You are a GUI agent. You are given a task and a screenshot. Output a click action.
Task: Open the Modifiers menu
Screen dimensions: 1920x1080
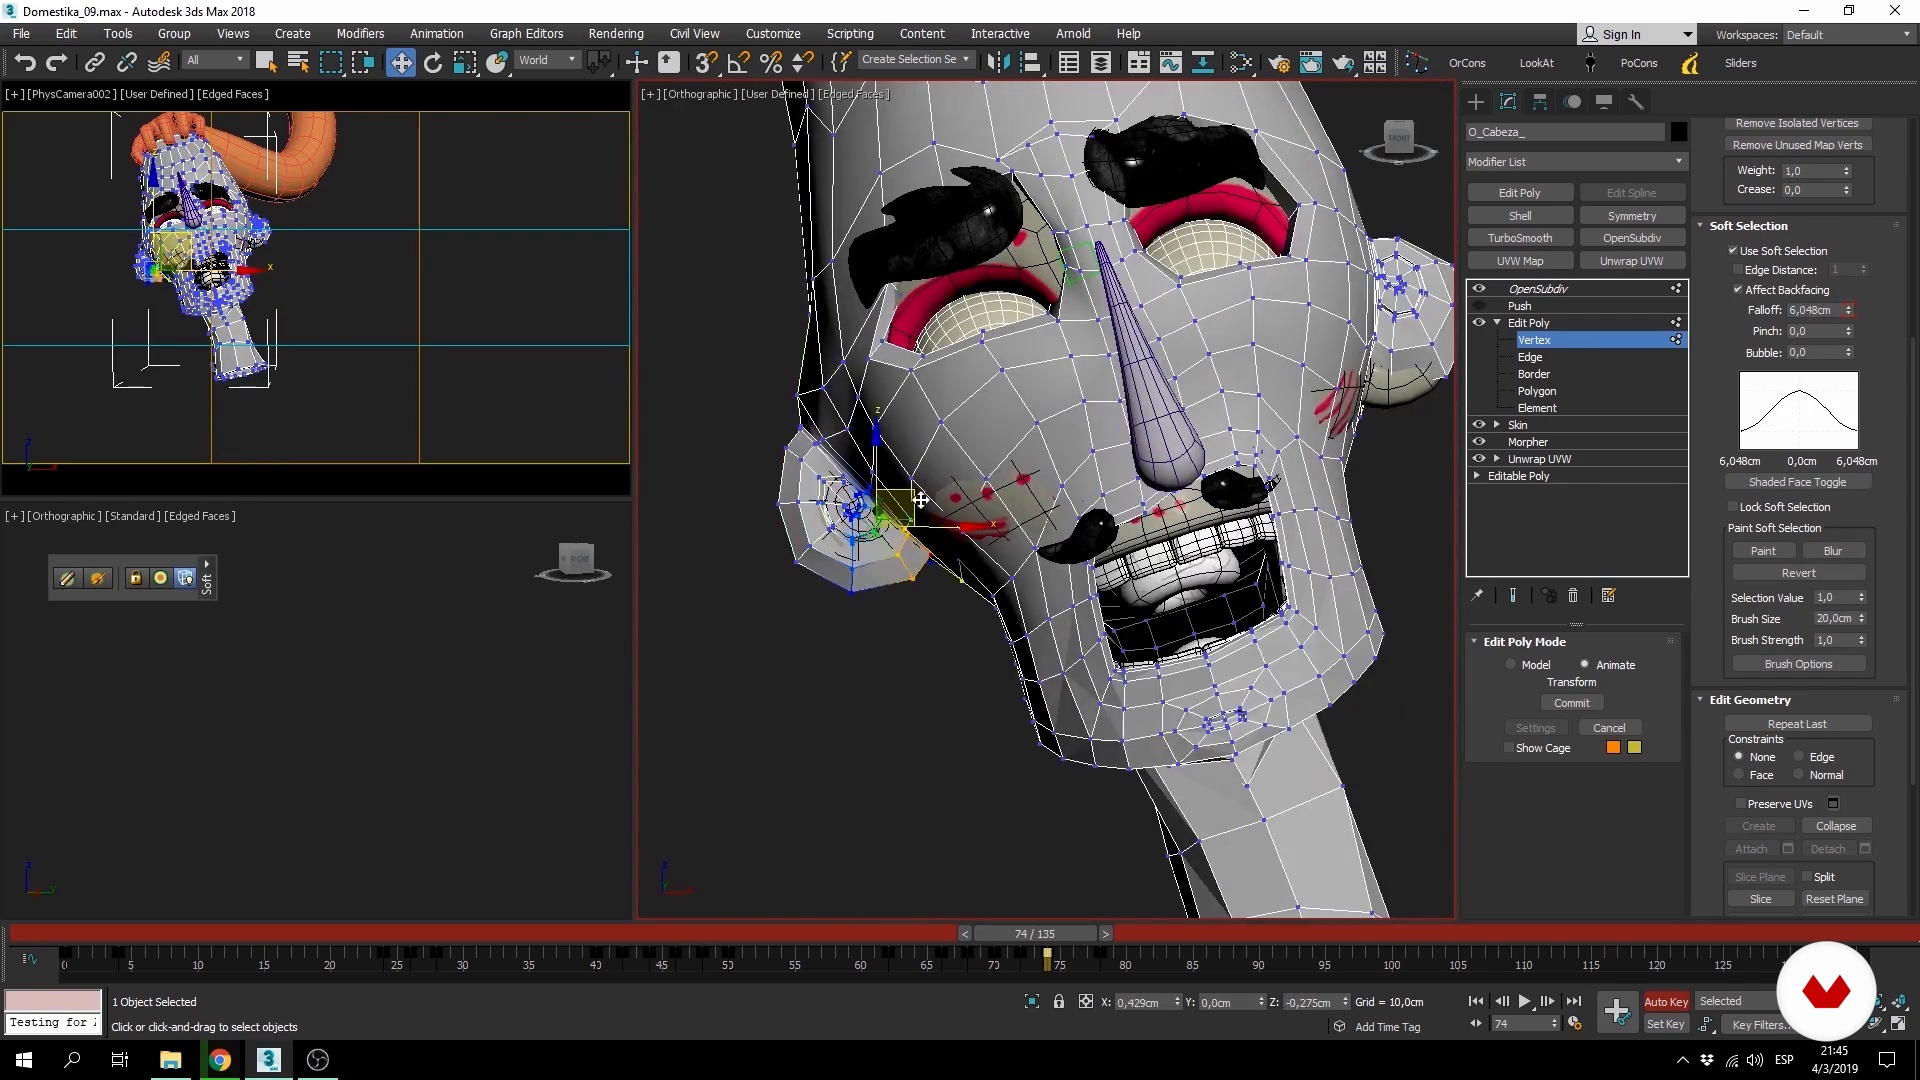(x=360, y=34)
